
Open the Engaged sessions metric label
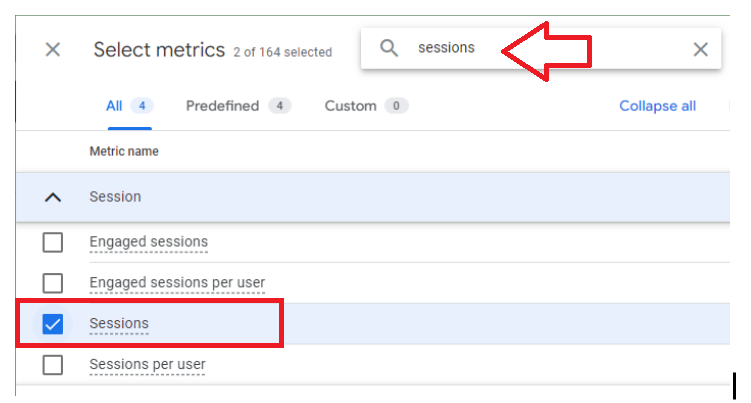pos(148,242)
